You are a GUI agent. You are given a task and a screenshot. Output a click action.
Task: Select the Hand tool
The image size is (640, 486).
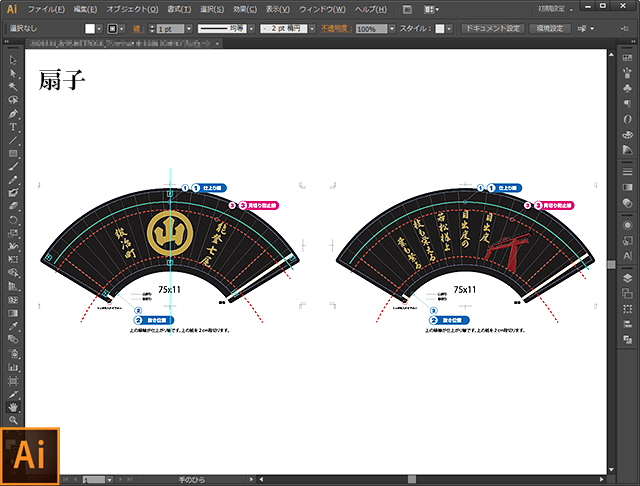click(13, 408)
